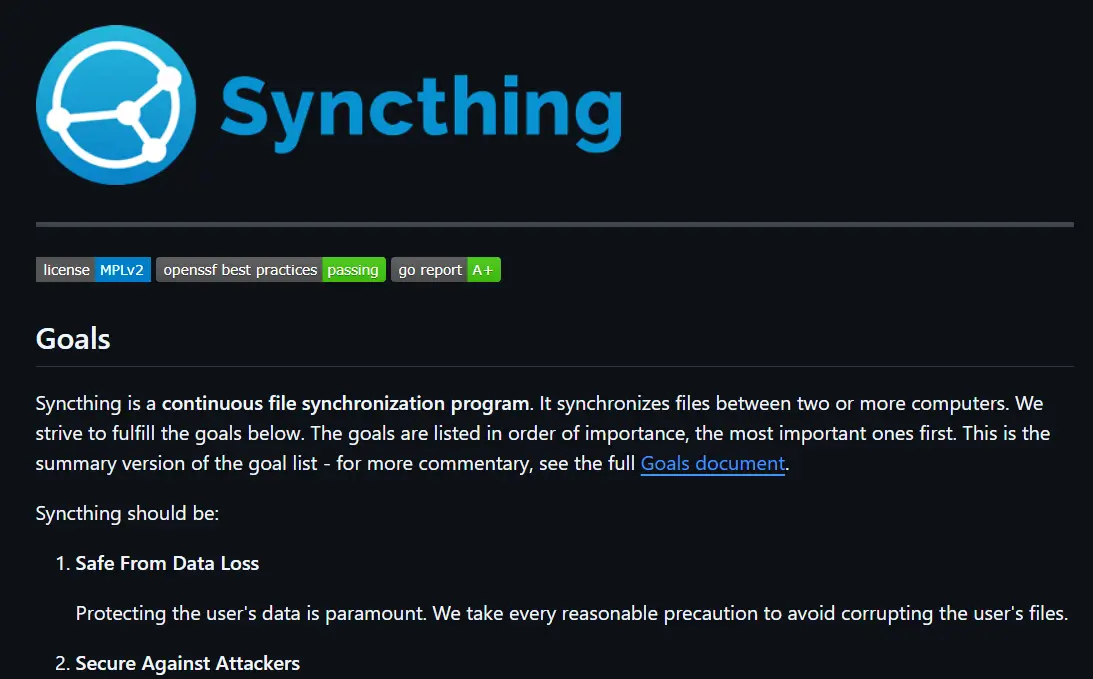1093x679 pixels.
Task: Click the "Secure Against Attackers" list item
Action: tap(187, 663)
